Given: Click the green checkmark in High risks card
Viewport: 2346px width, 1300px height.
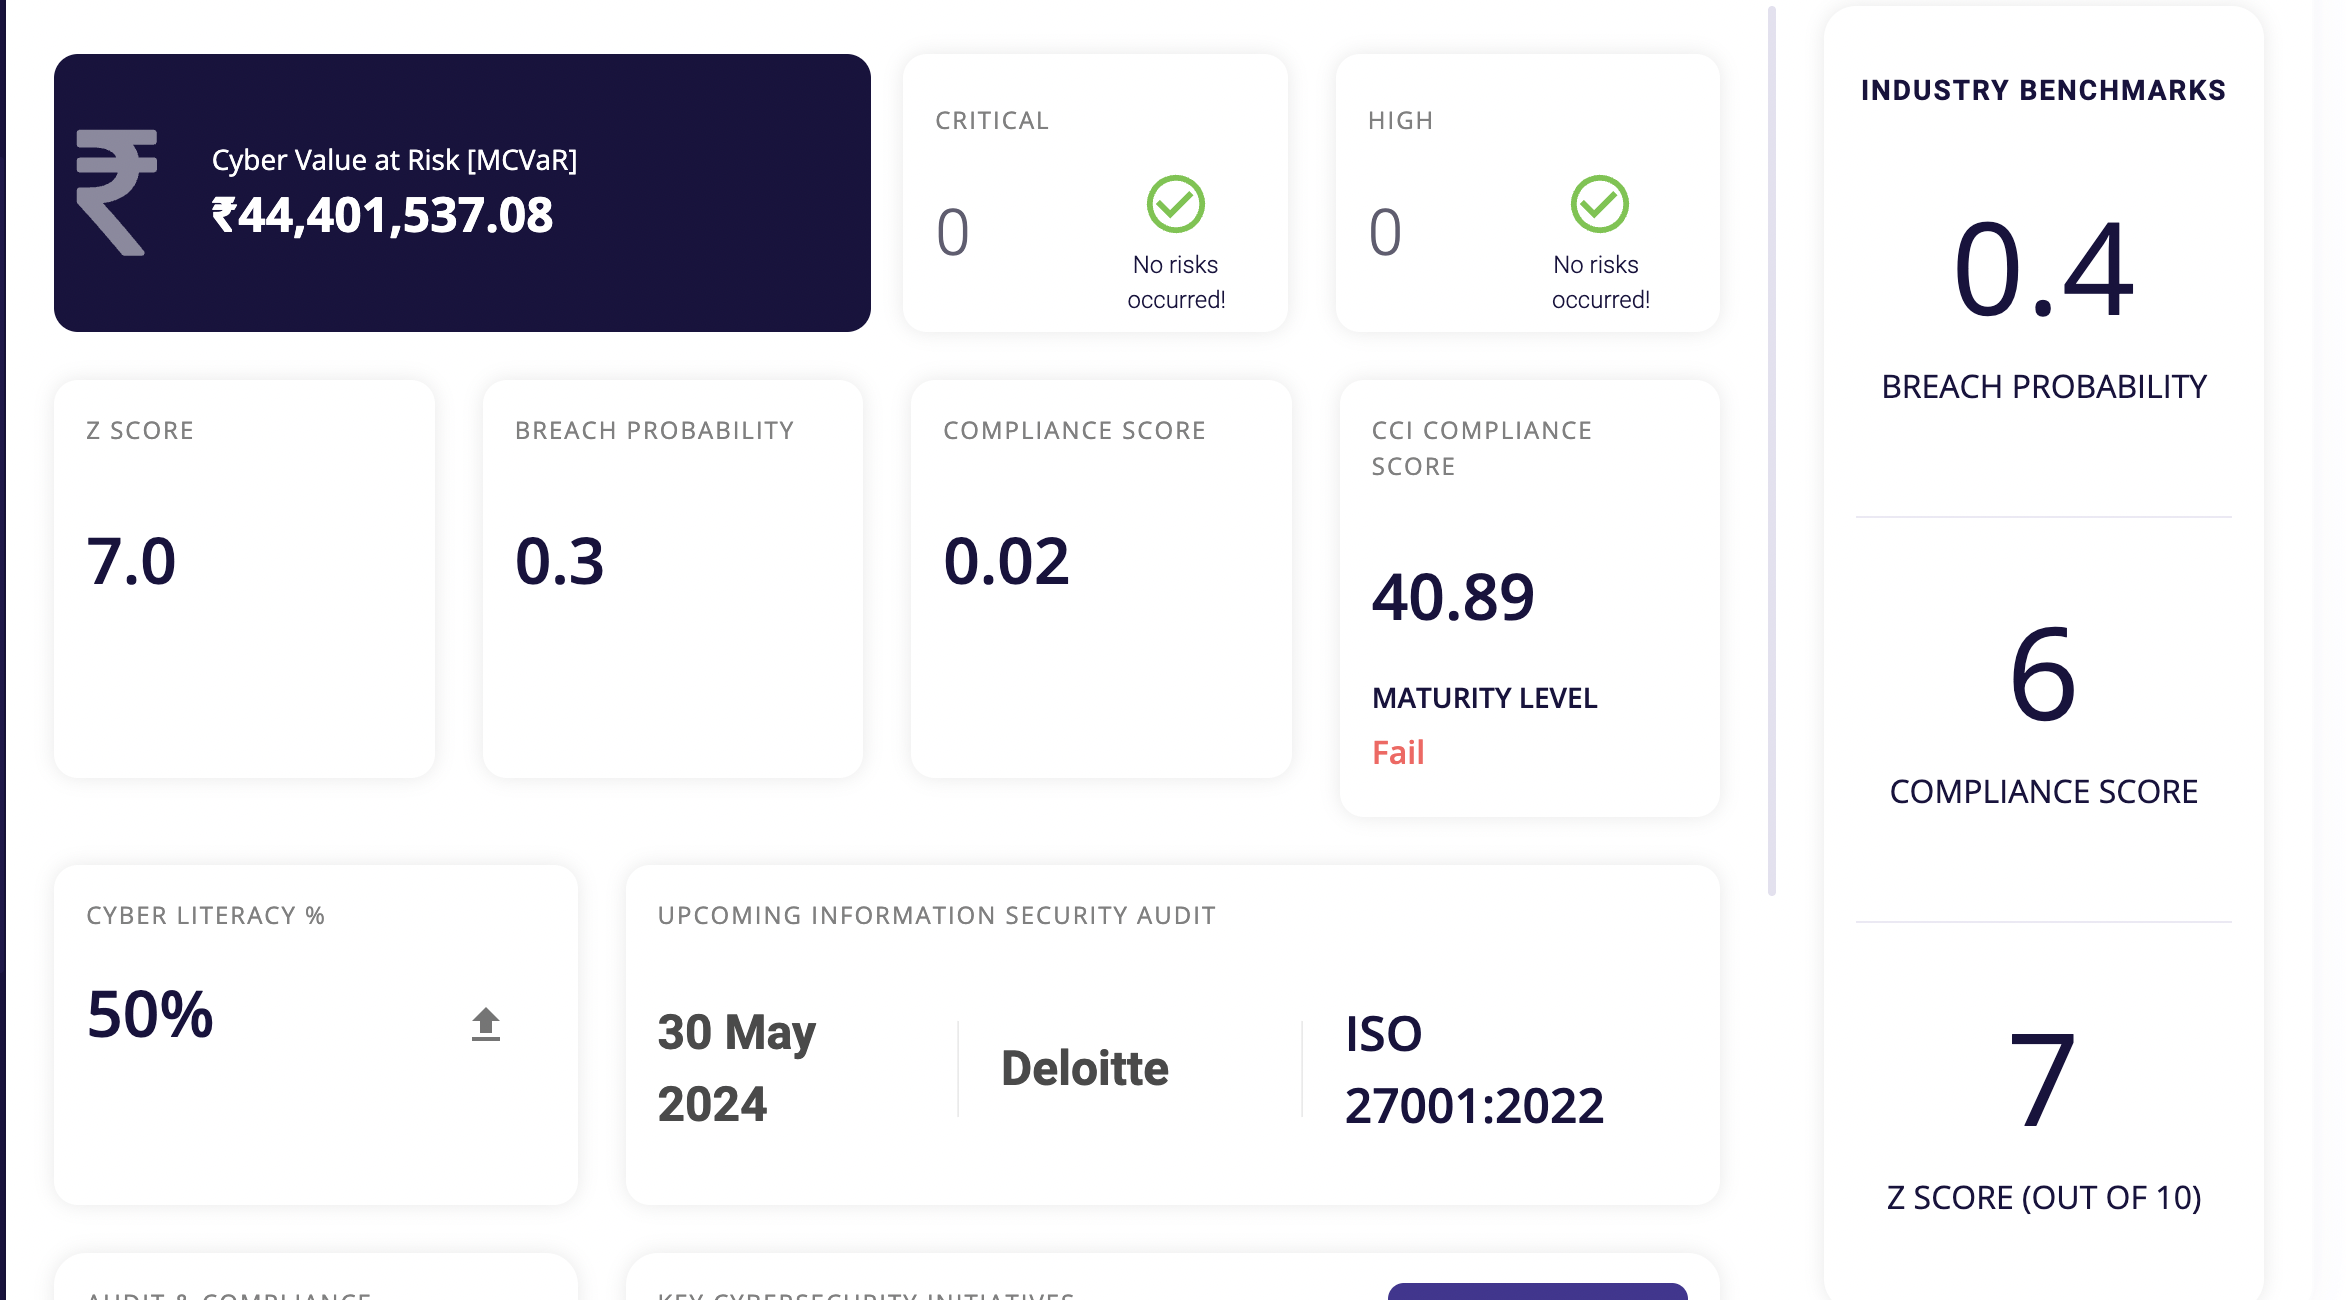Looking at the screenshot, I should click(1598, 205).
